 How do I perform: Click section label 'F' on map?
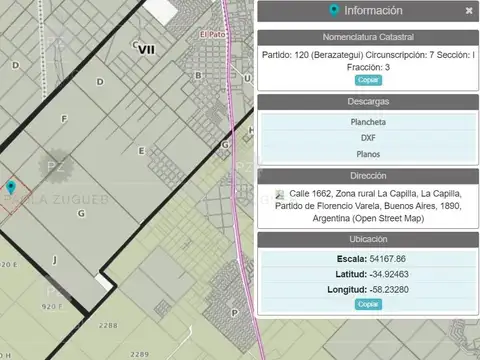64,119
